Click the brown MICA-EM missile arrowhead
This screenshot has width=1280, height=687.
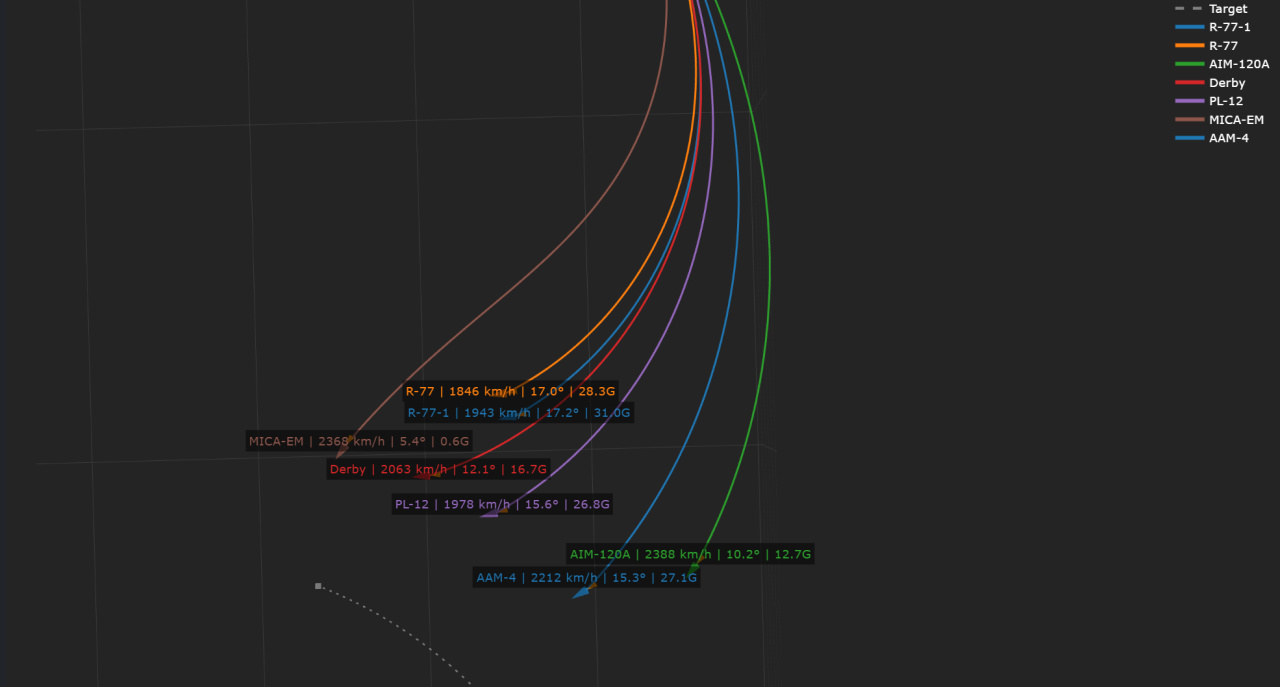coord(340,454)
